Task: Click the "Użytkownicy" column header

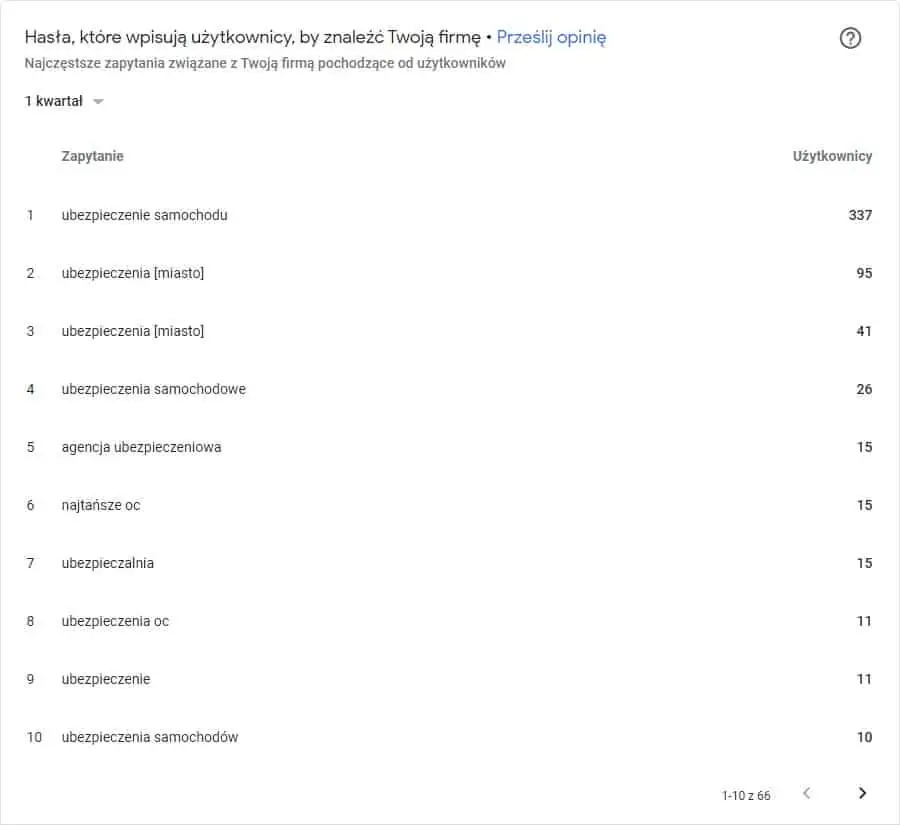Action: [x=832, y=156]
